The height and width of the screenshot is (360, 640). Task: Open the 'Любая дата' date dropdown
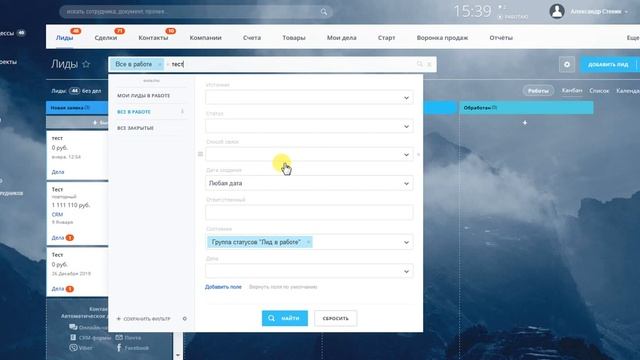coord(309,183)
